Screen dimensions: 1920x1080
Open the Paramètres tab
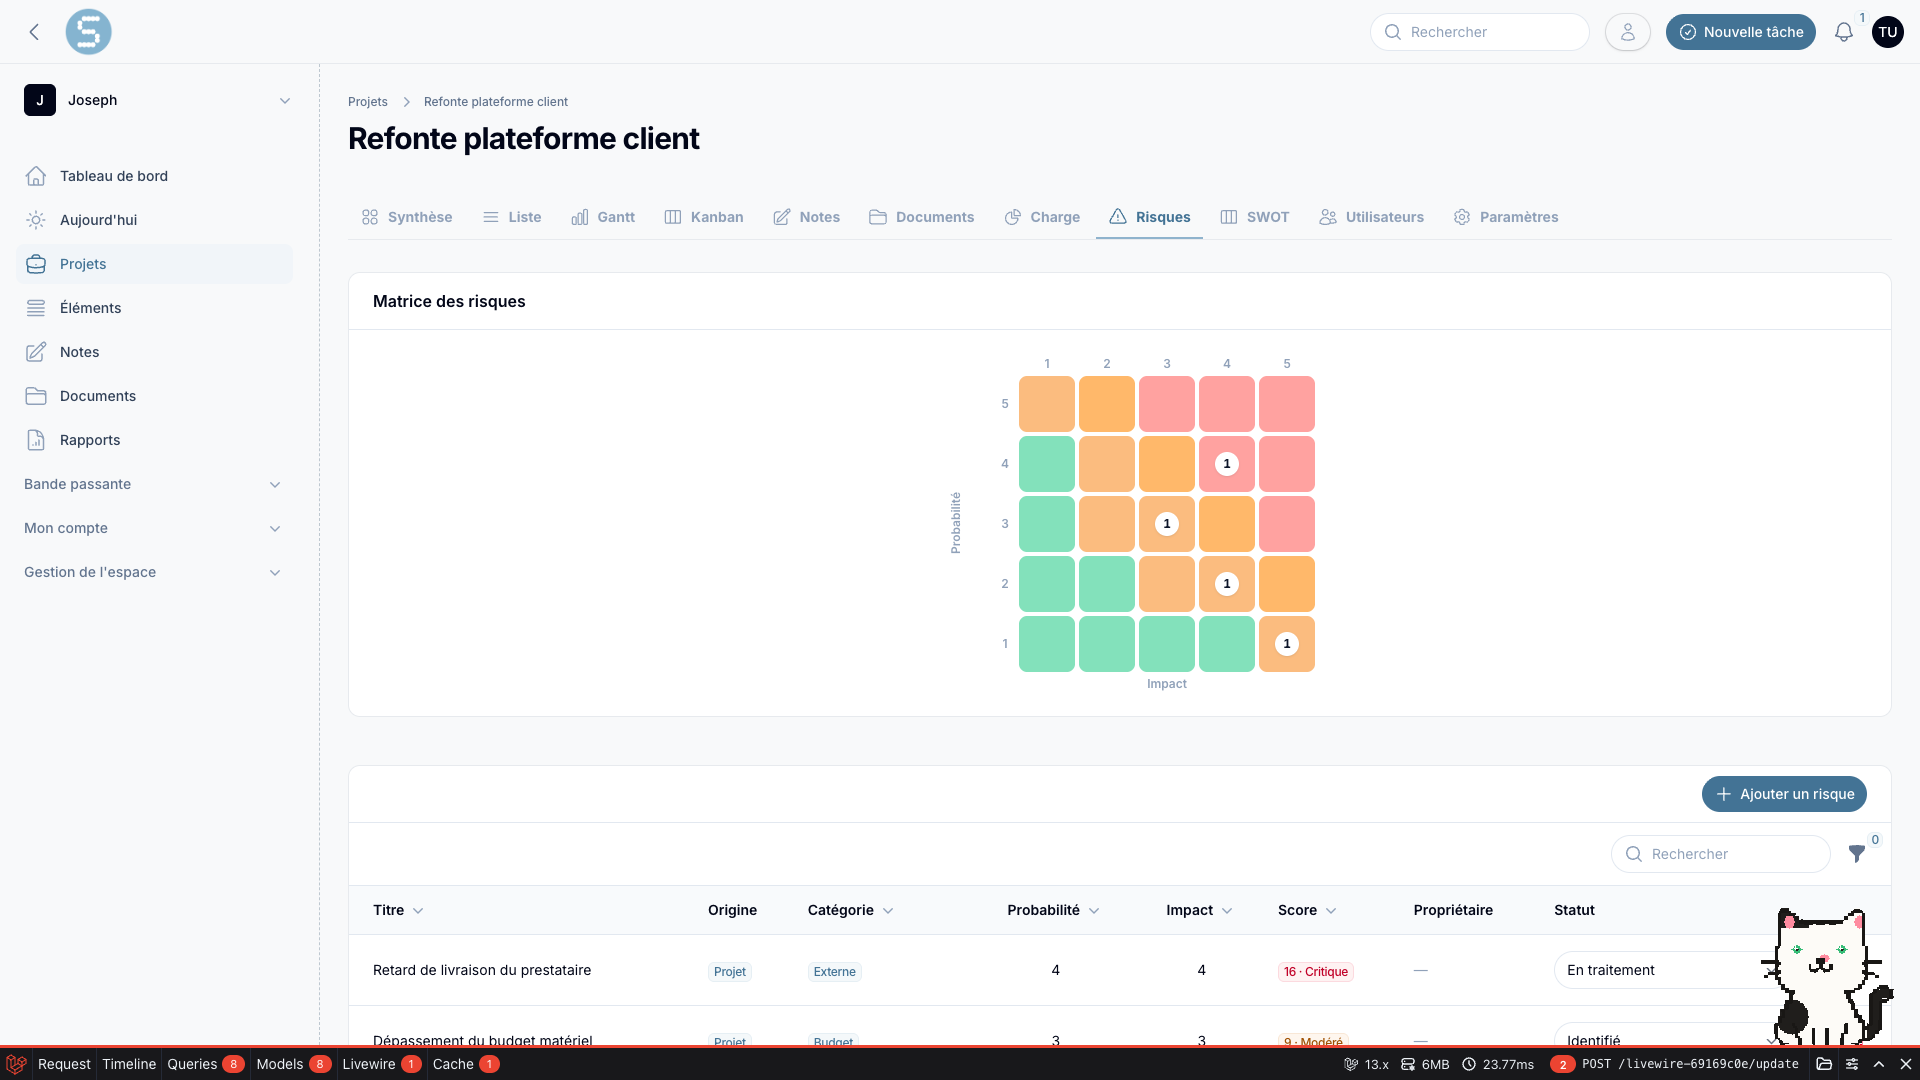1506,217
